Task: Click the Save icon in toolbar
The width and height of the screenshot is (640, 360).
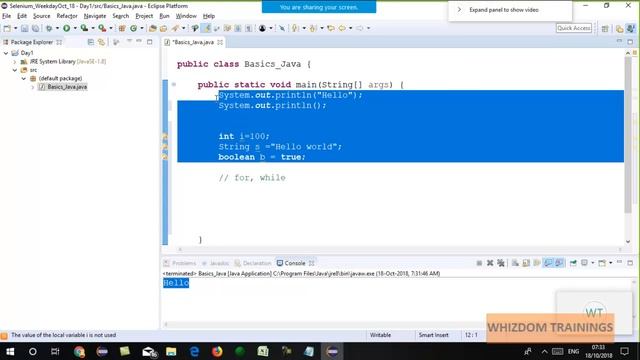Action: pos(24,28)
